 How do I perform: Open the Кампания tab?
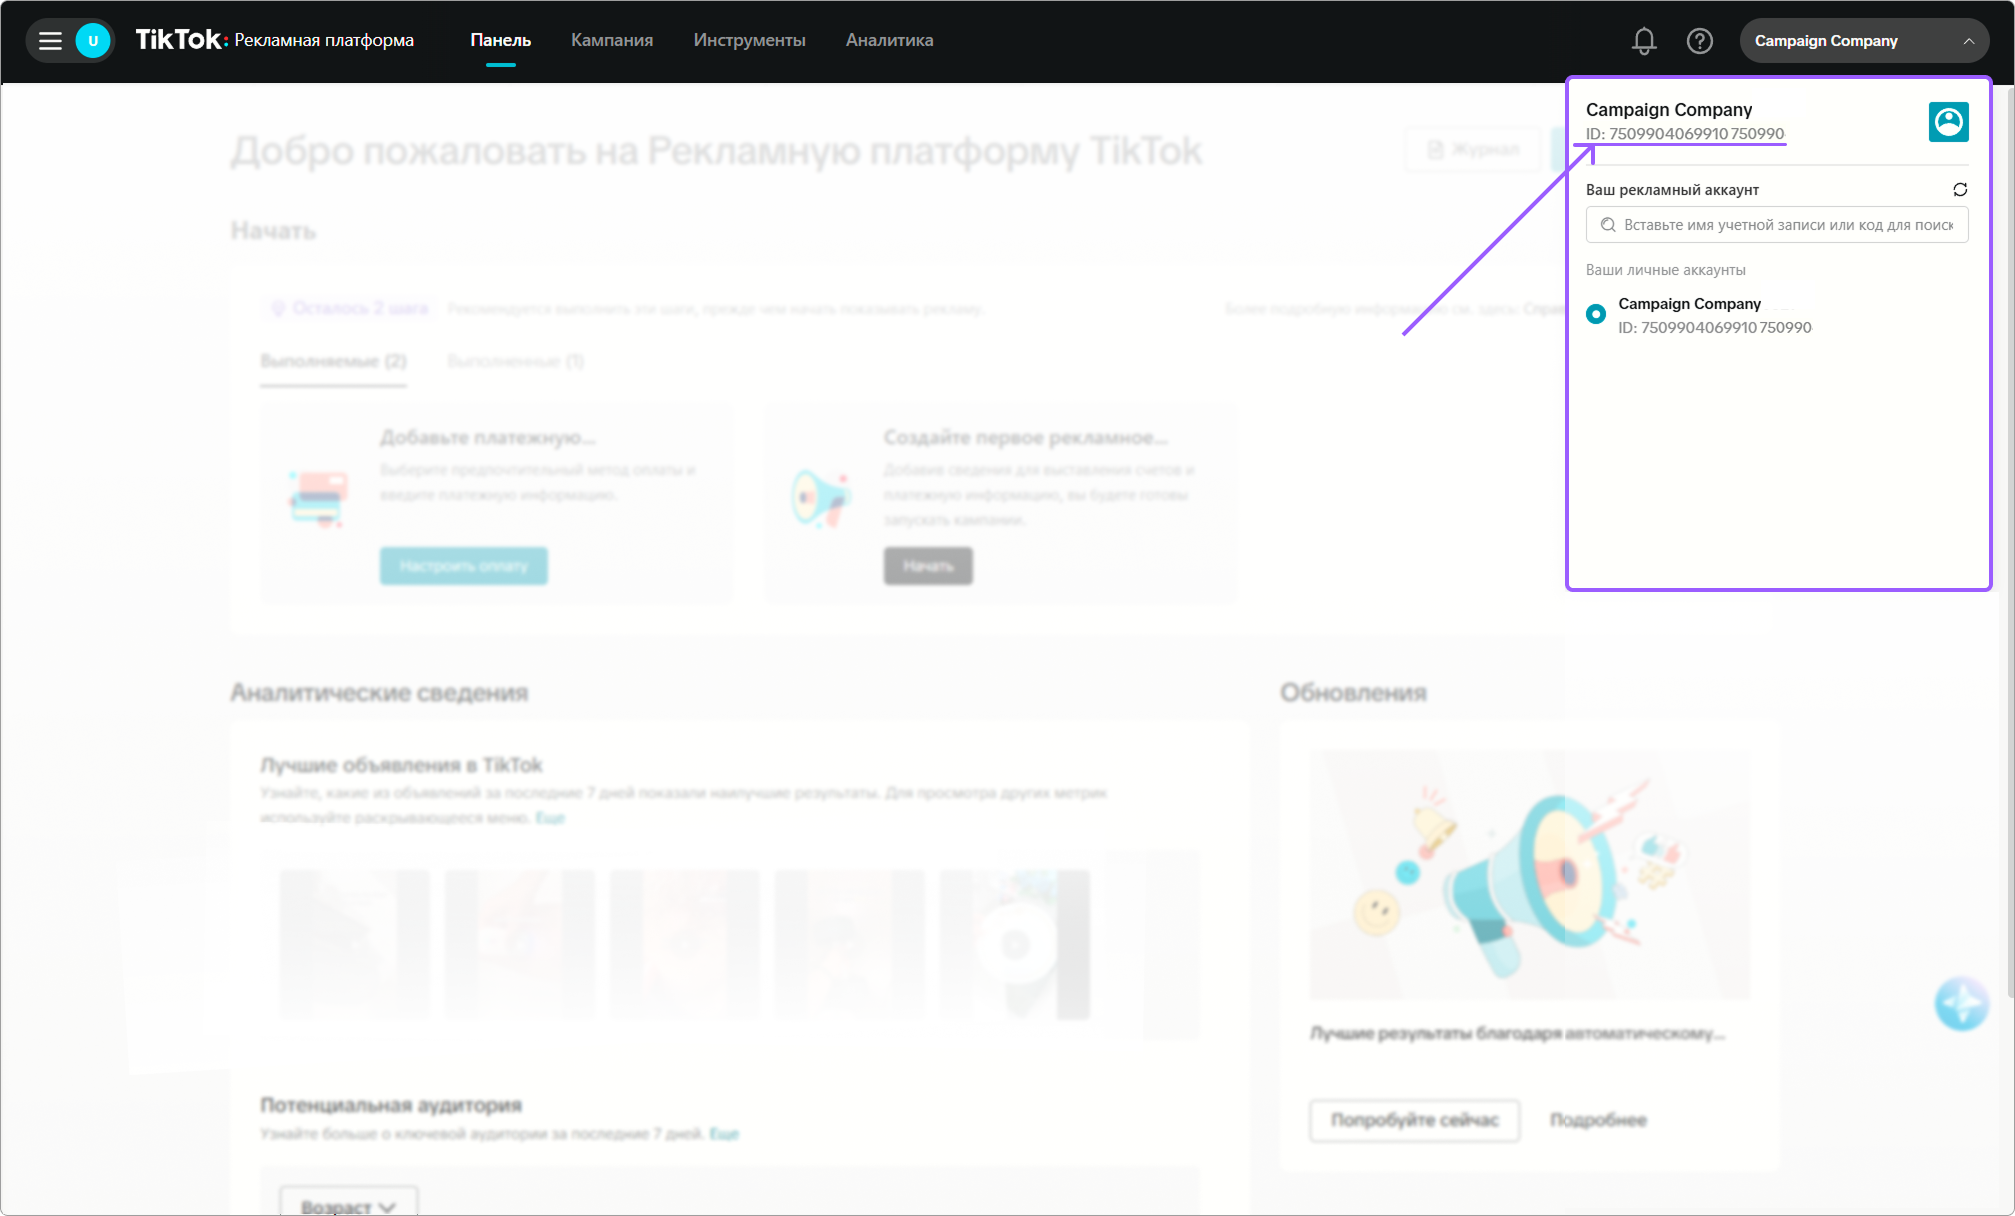(612, 40)
